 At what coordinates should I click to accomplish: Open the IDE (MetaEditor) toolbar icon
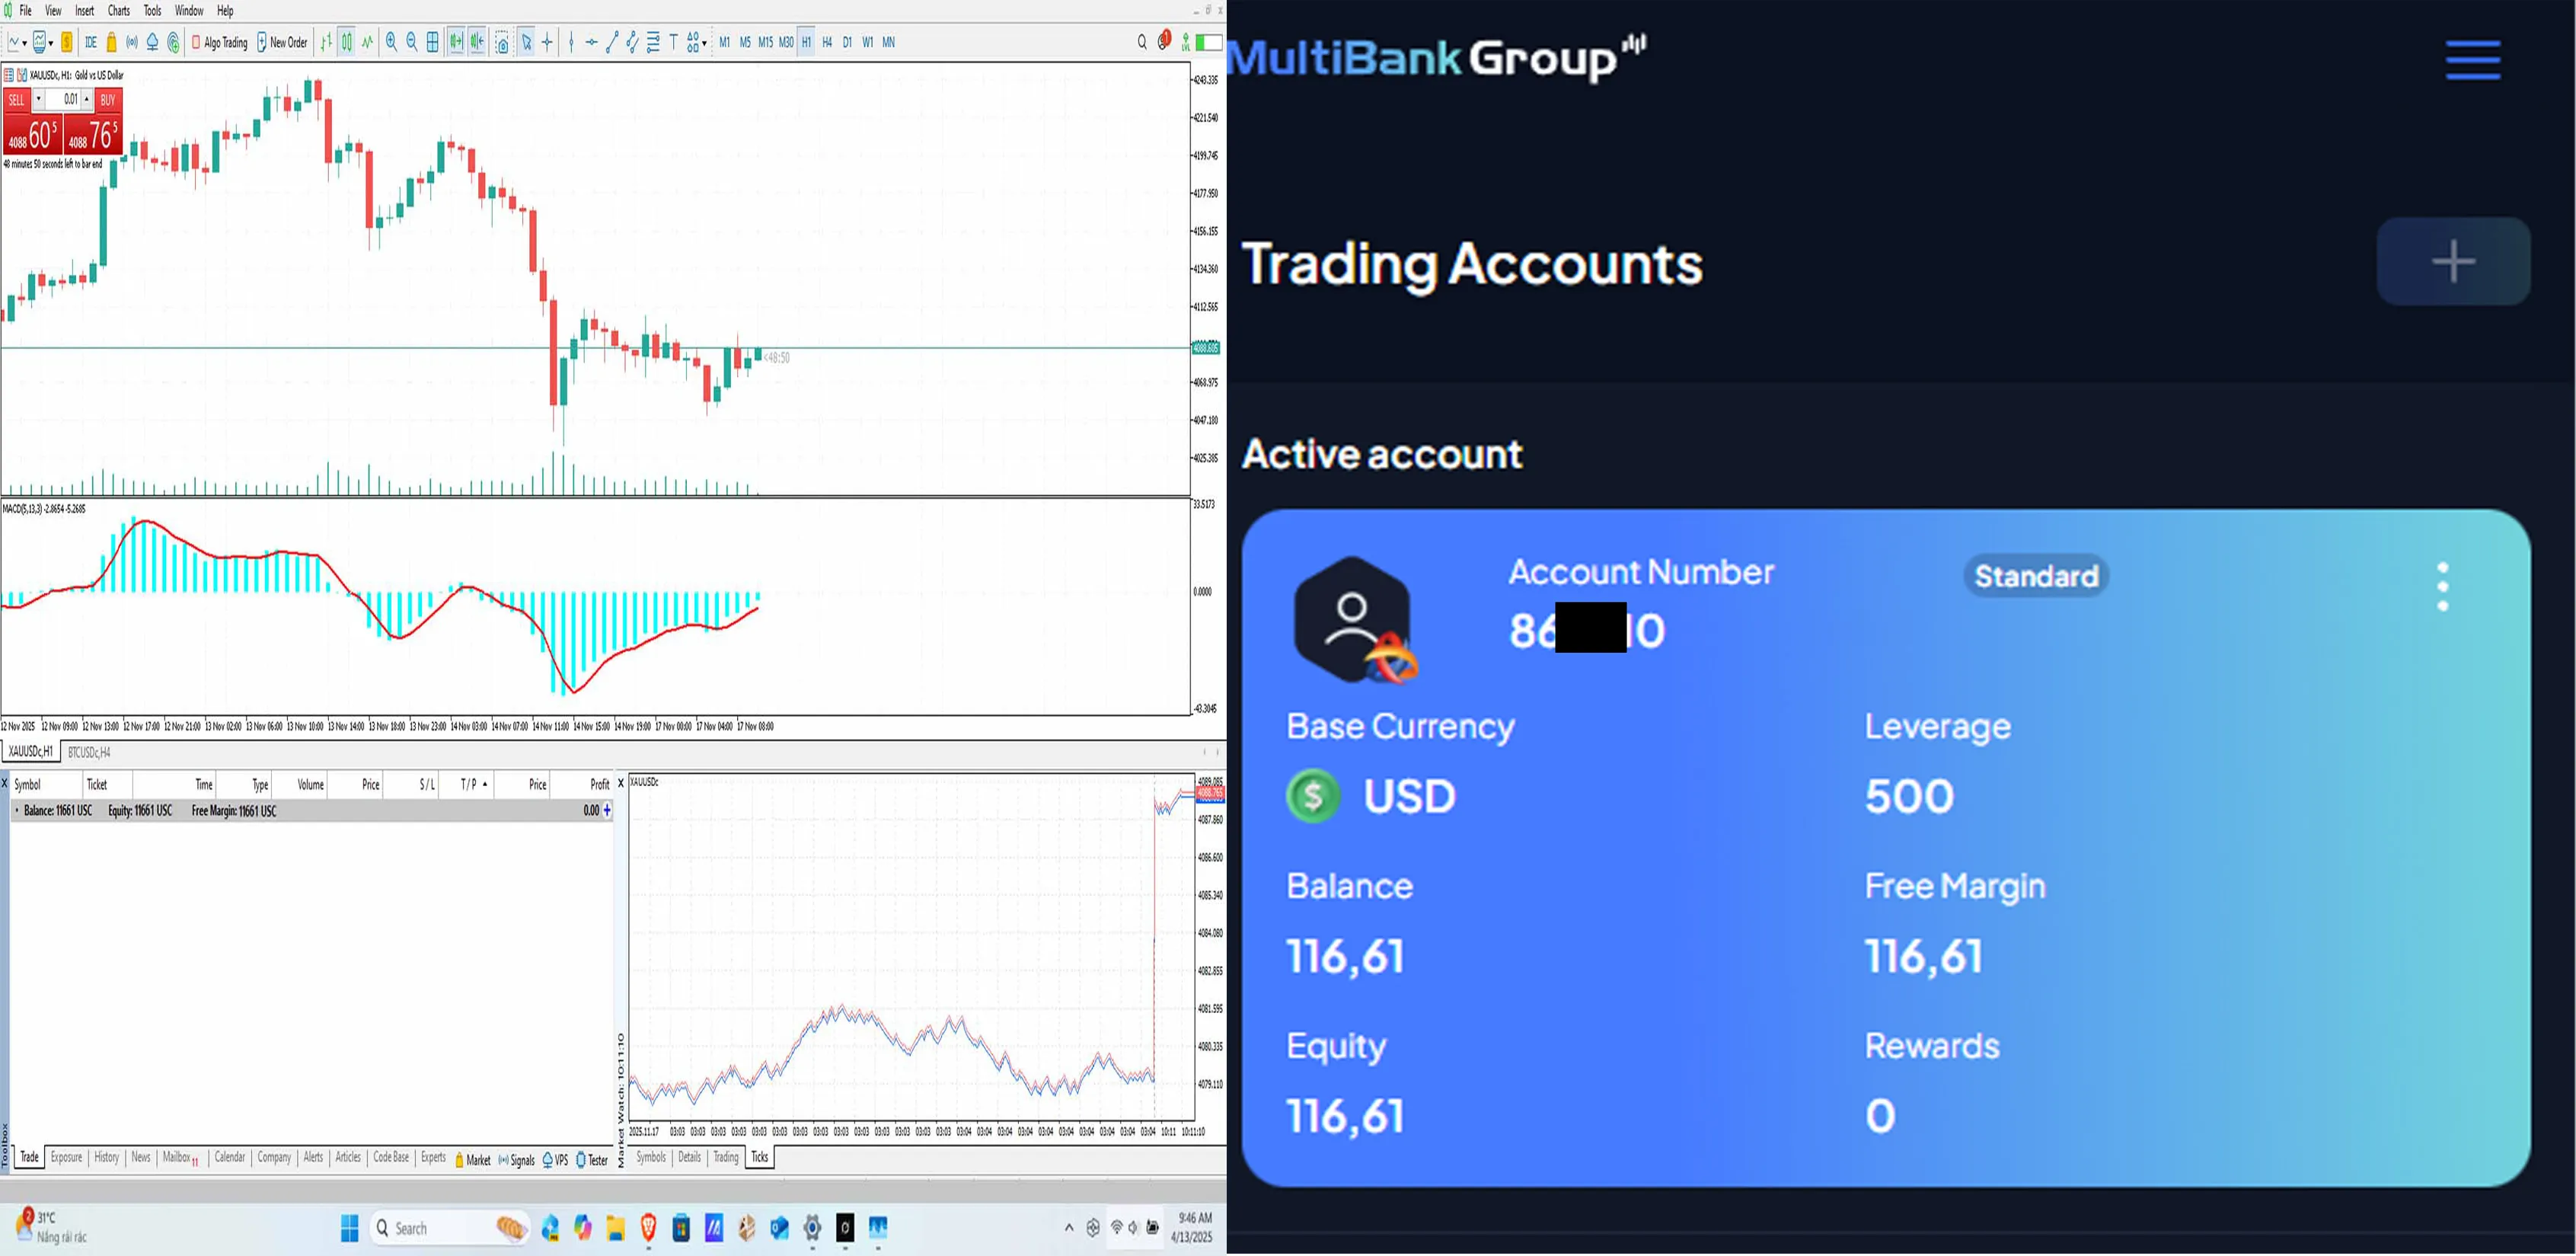coord(91,42)
